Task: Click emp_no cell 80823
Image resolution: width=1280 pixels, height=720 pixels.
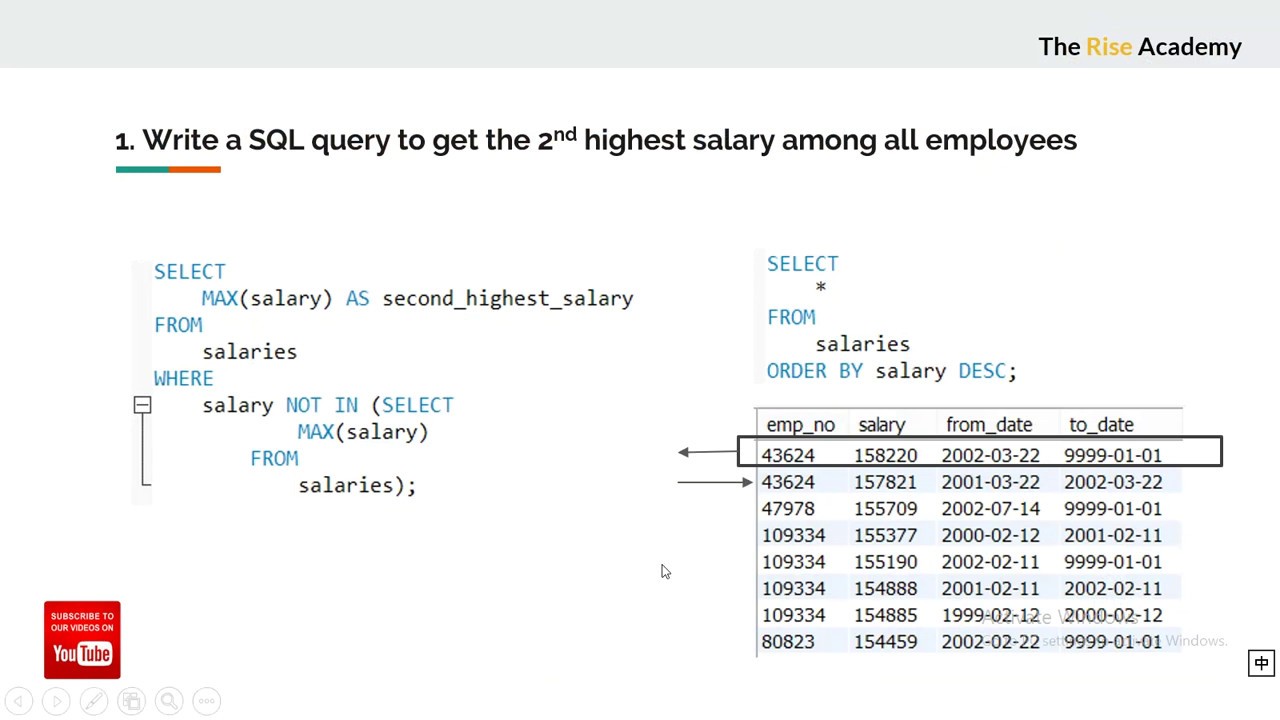Action: coord(788,642)
